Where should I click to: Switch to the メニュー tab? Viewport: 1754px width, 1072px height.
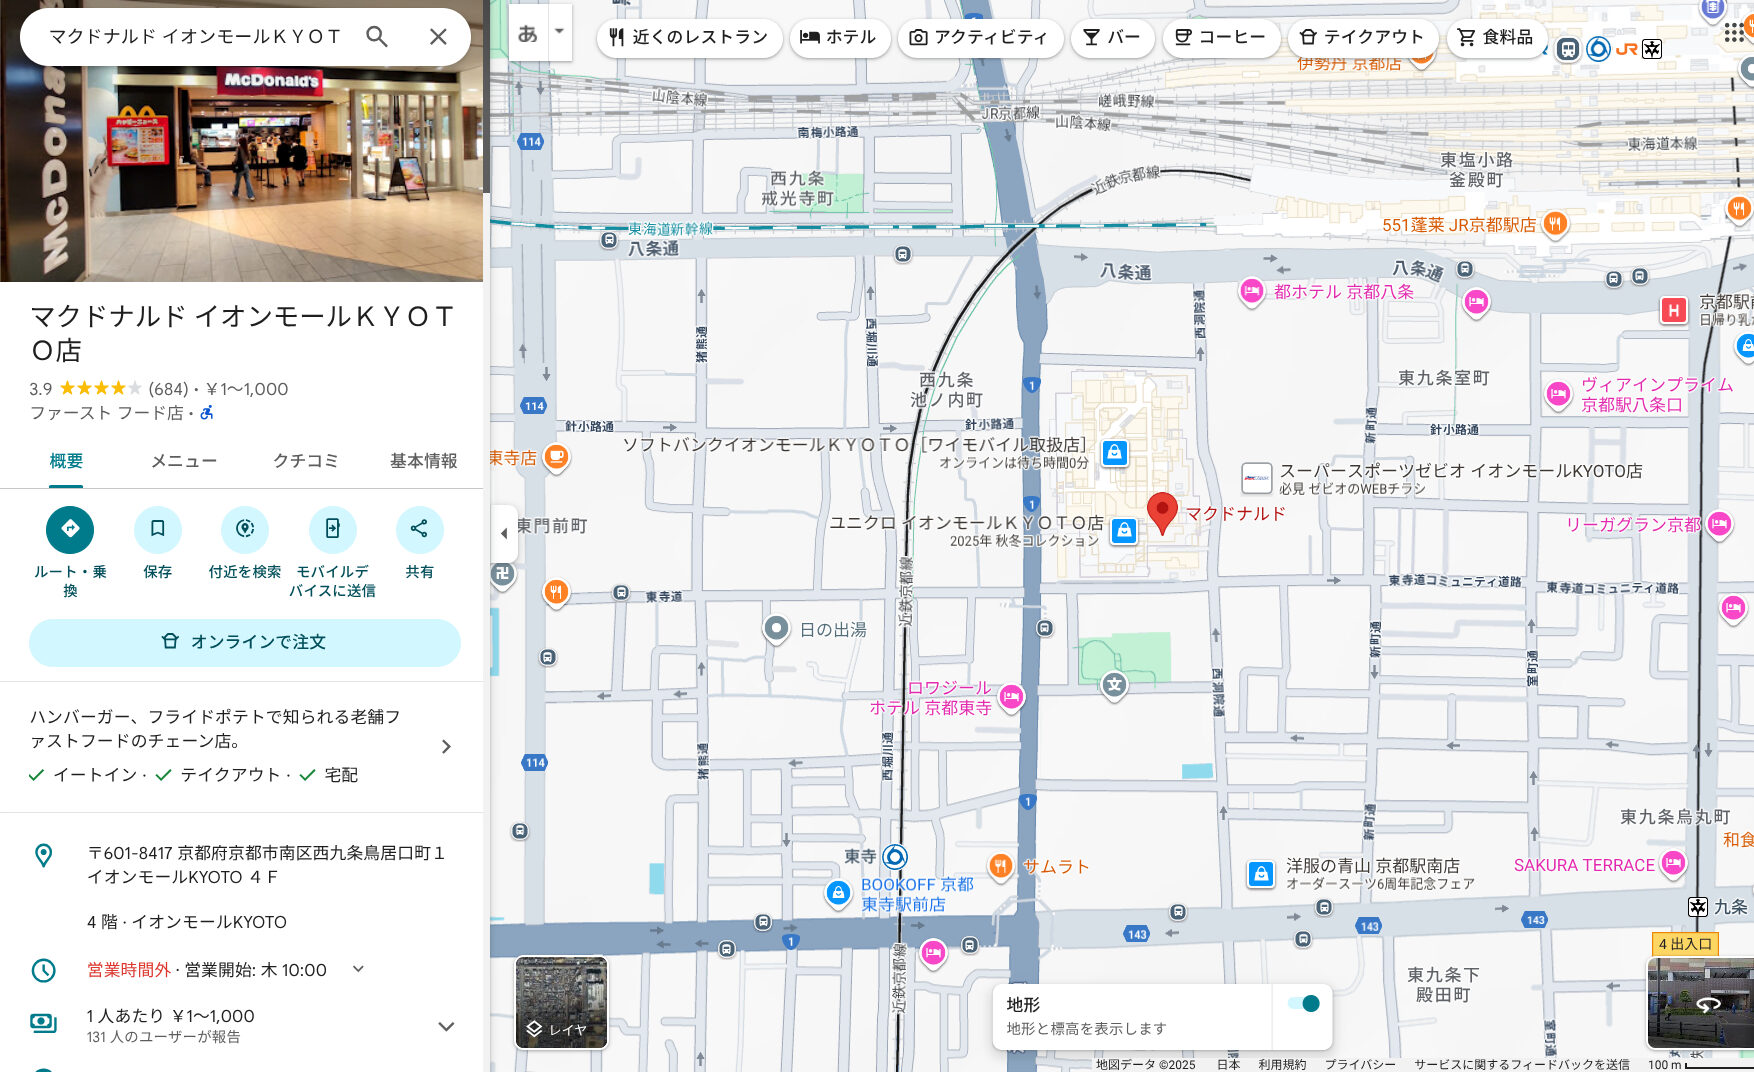183,461
